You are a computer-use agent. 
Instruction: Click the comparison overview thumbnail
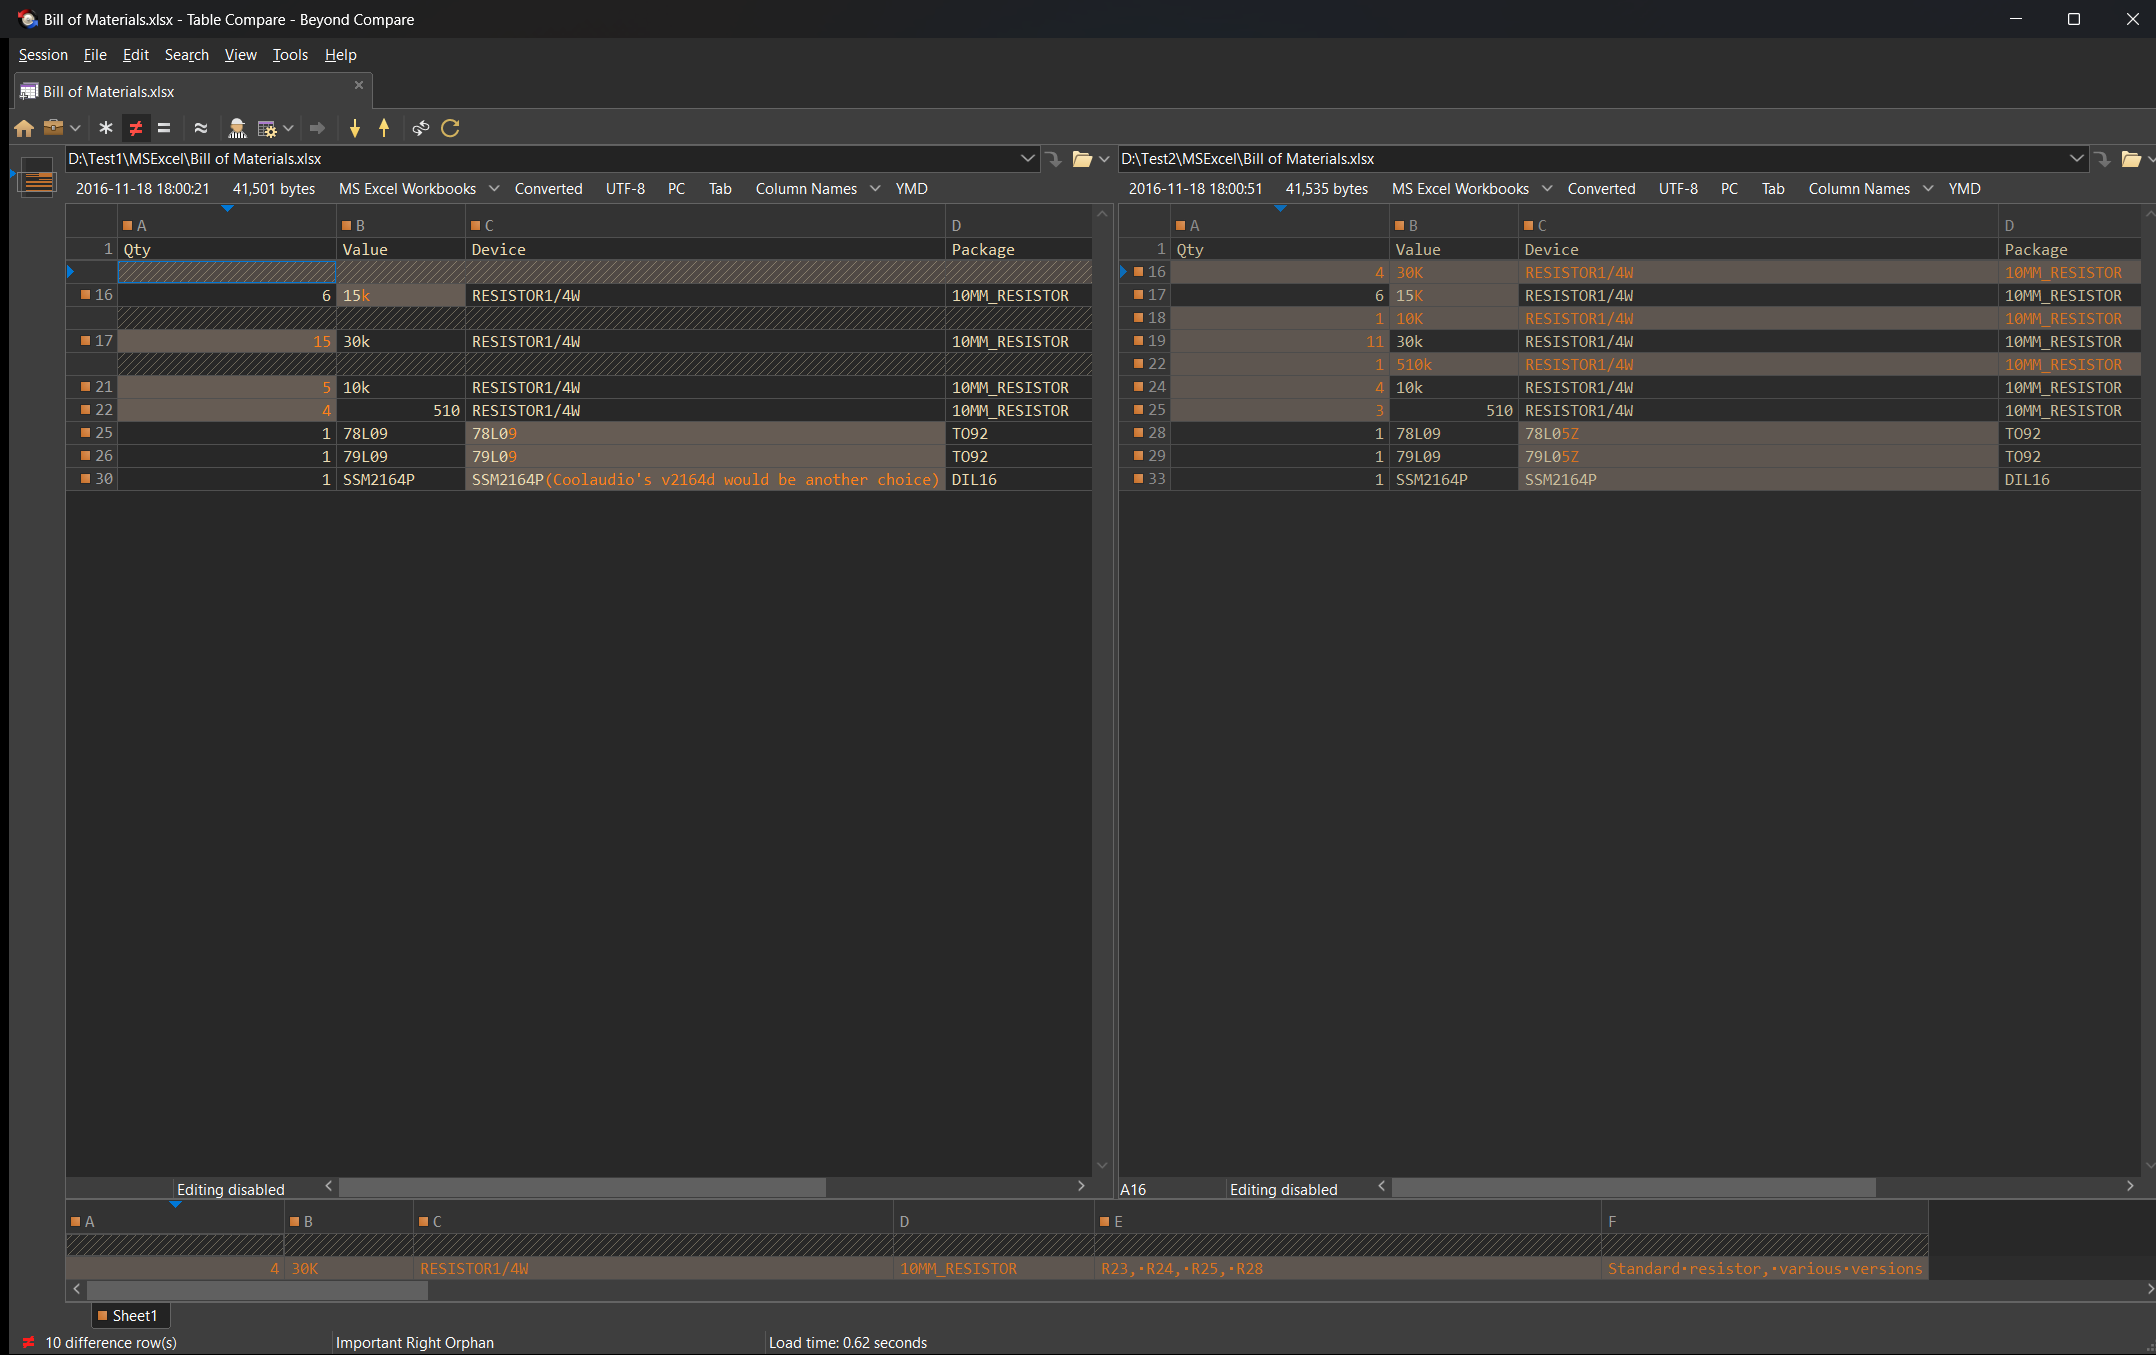[x=37, y=177]
